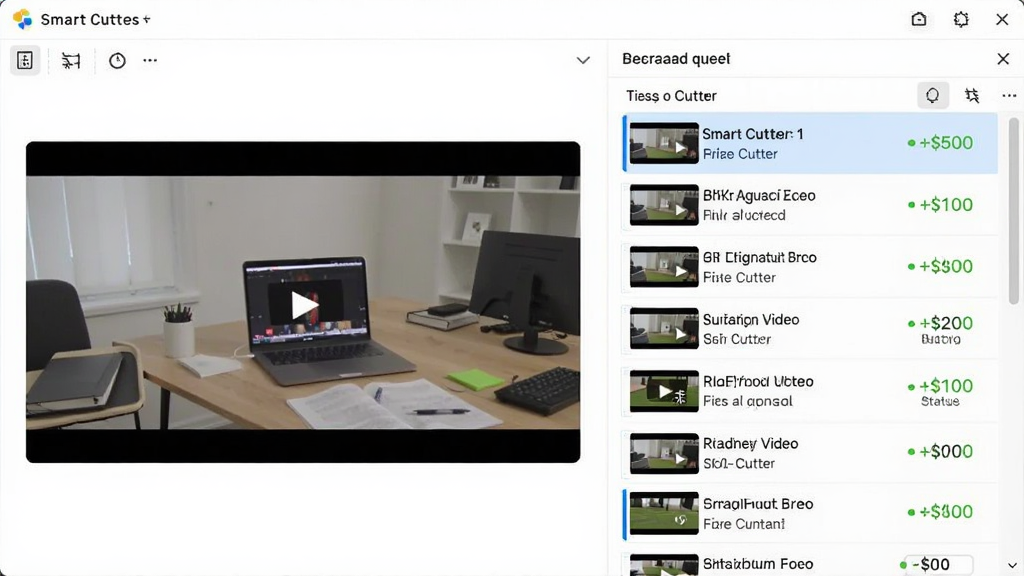The width and height of the screenshot is (1024, 576).
Task: Open the left toolbar more options ellipsis
Action: [150, 60]
